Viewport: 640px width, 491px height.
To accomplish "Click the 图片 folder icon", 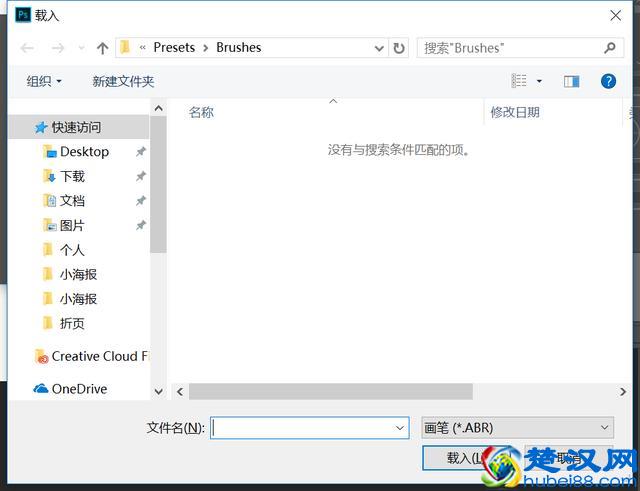I will pyautogui.click(x=49, y=225).
